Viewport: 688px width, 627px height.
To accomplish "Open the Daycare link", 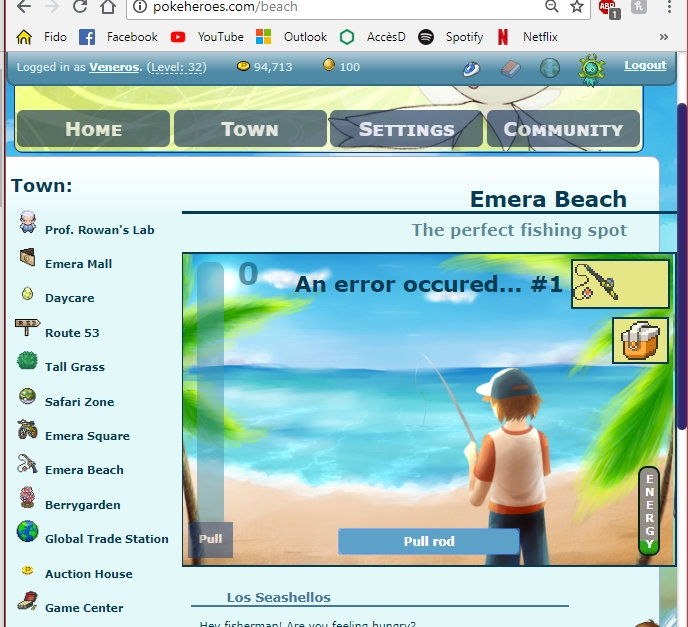I will coord(70,298).
